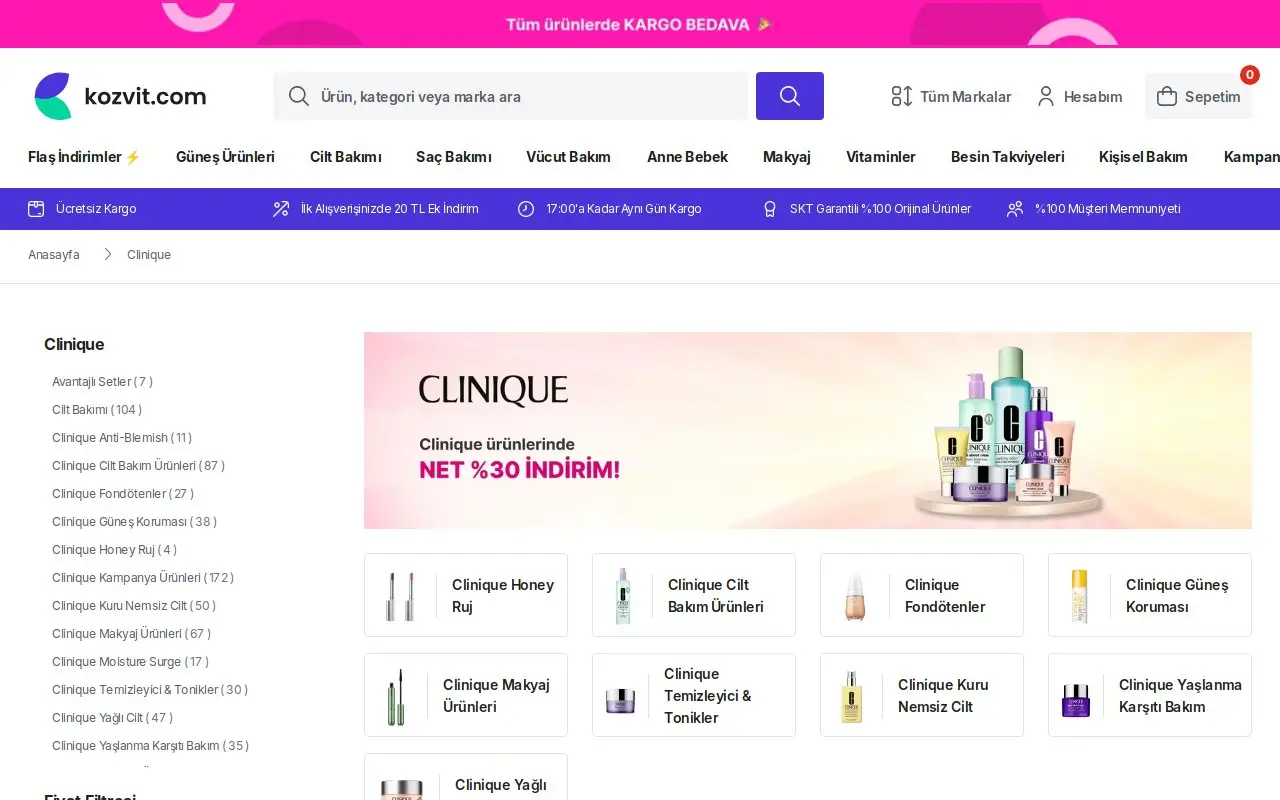
Task: Click the clock icon for same-day shipping
Action: point(526,209)
